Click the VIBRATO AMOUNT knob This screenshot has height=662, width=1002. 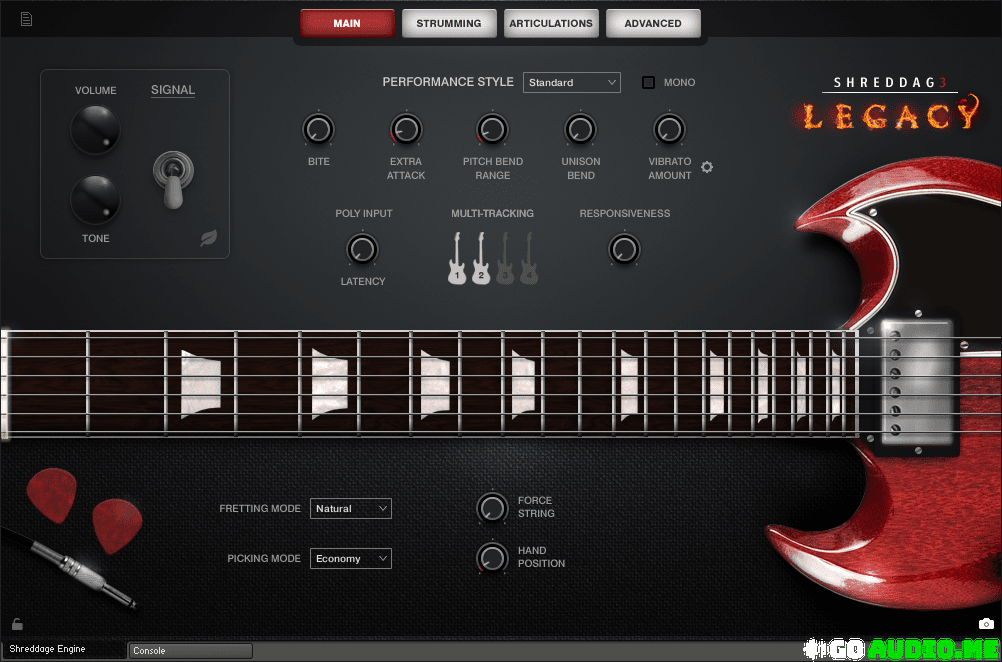click(669, 130)
